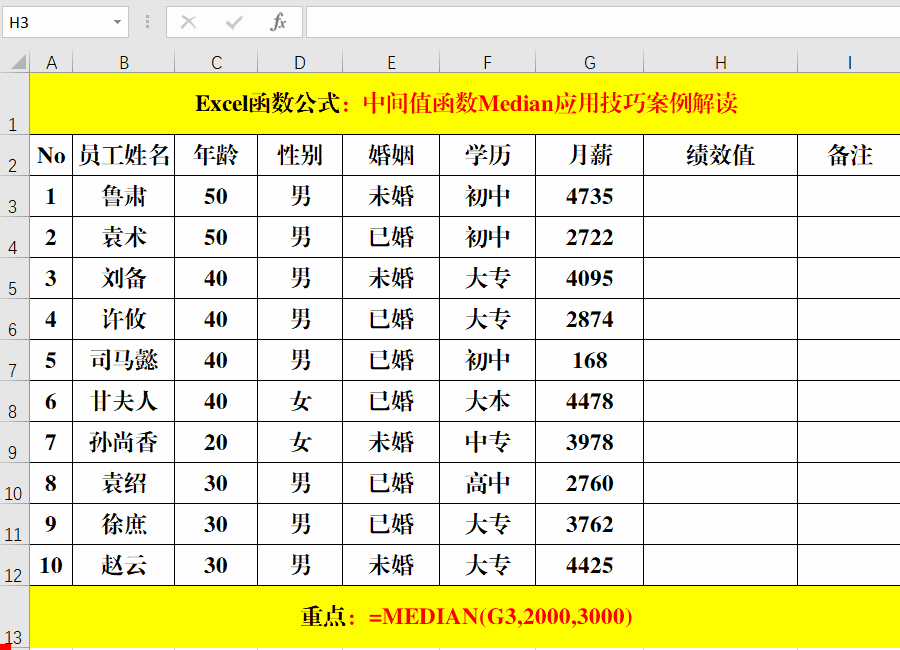Select column B header

(123, 62)
